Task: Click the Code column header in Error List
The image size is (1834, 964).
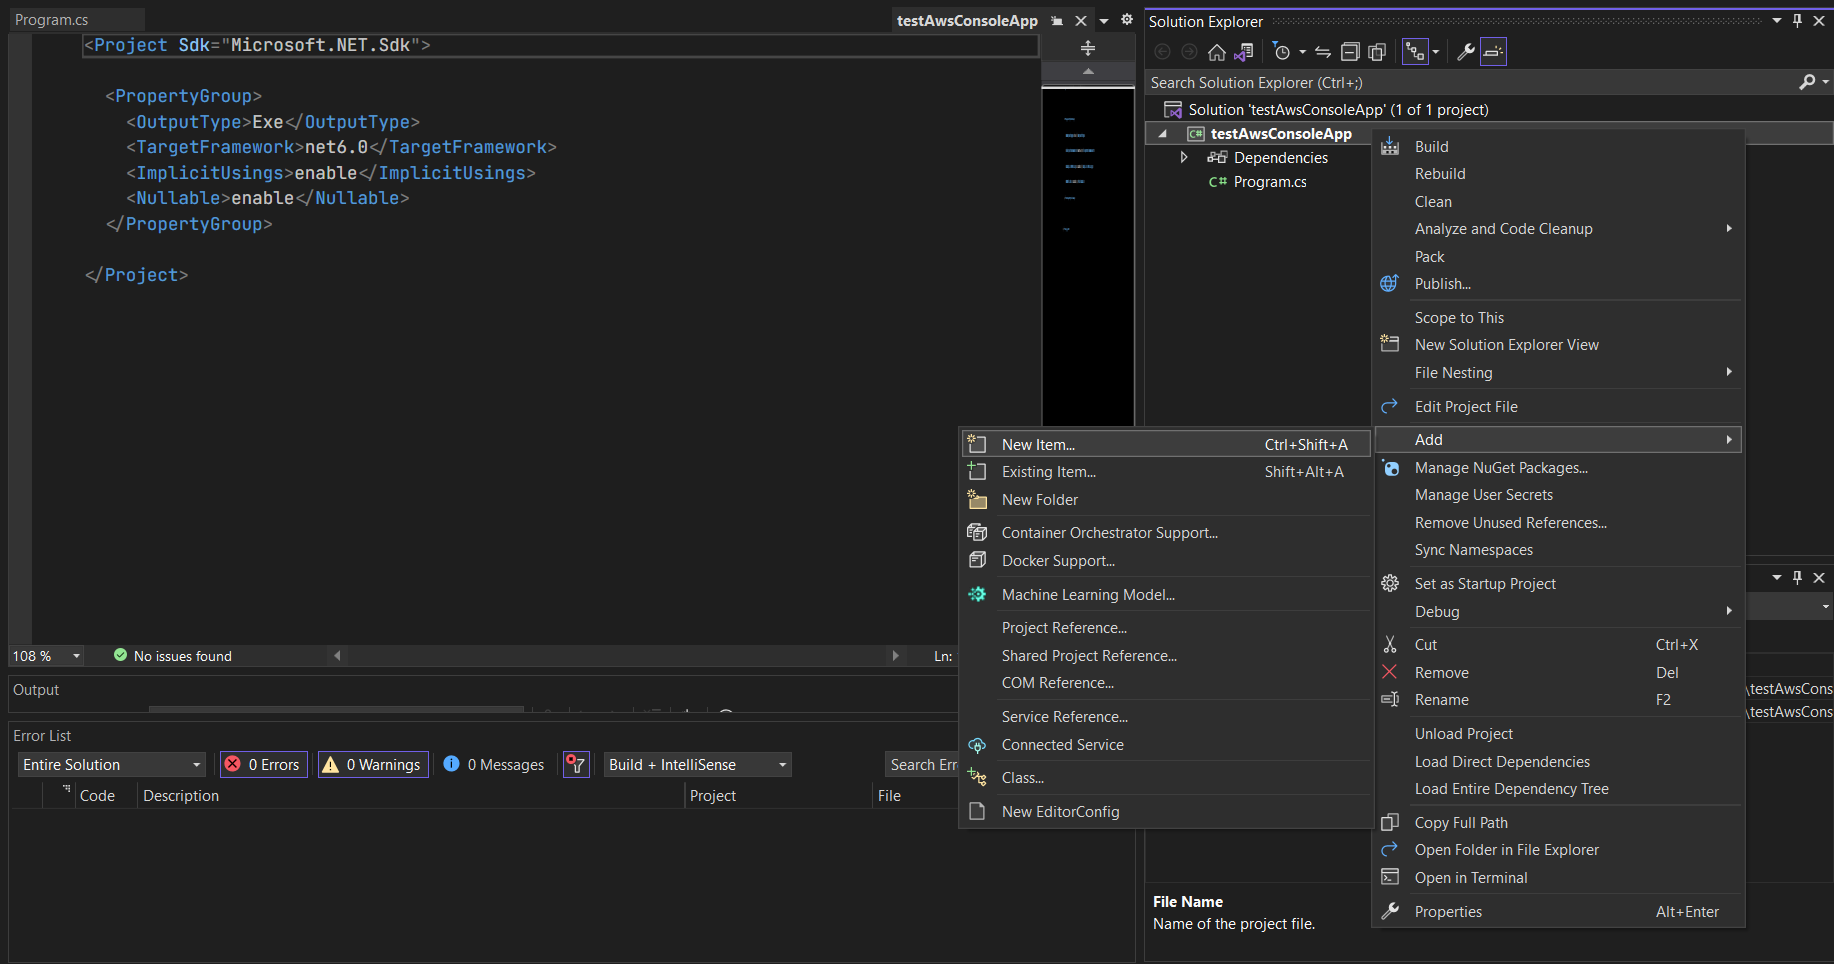Action: [x=98, y=796]
